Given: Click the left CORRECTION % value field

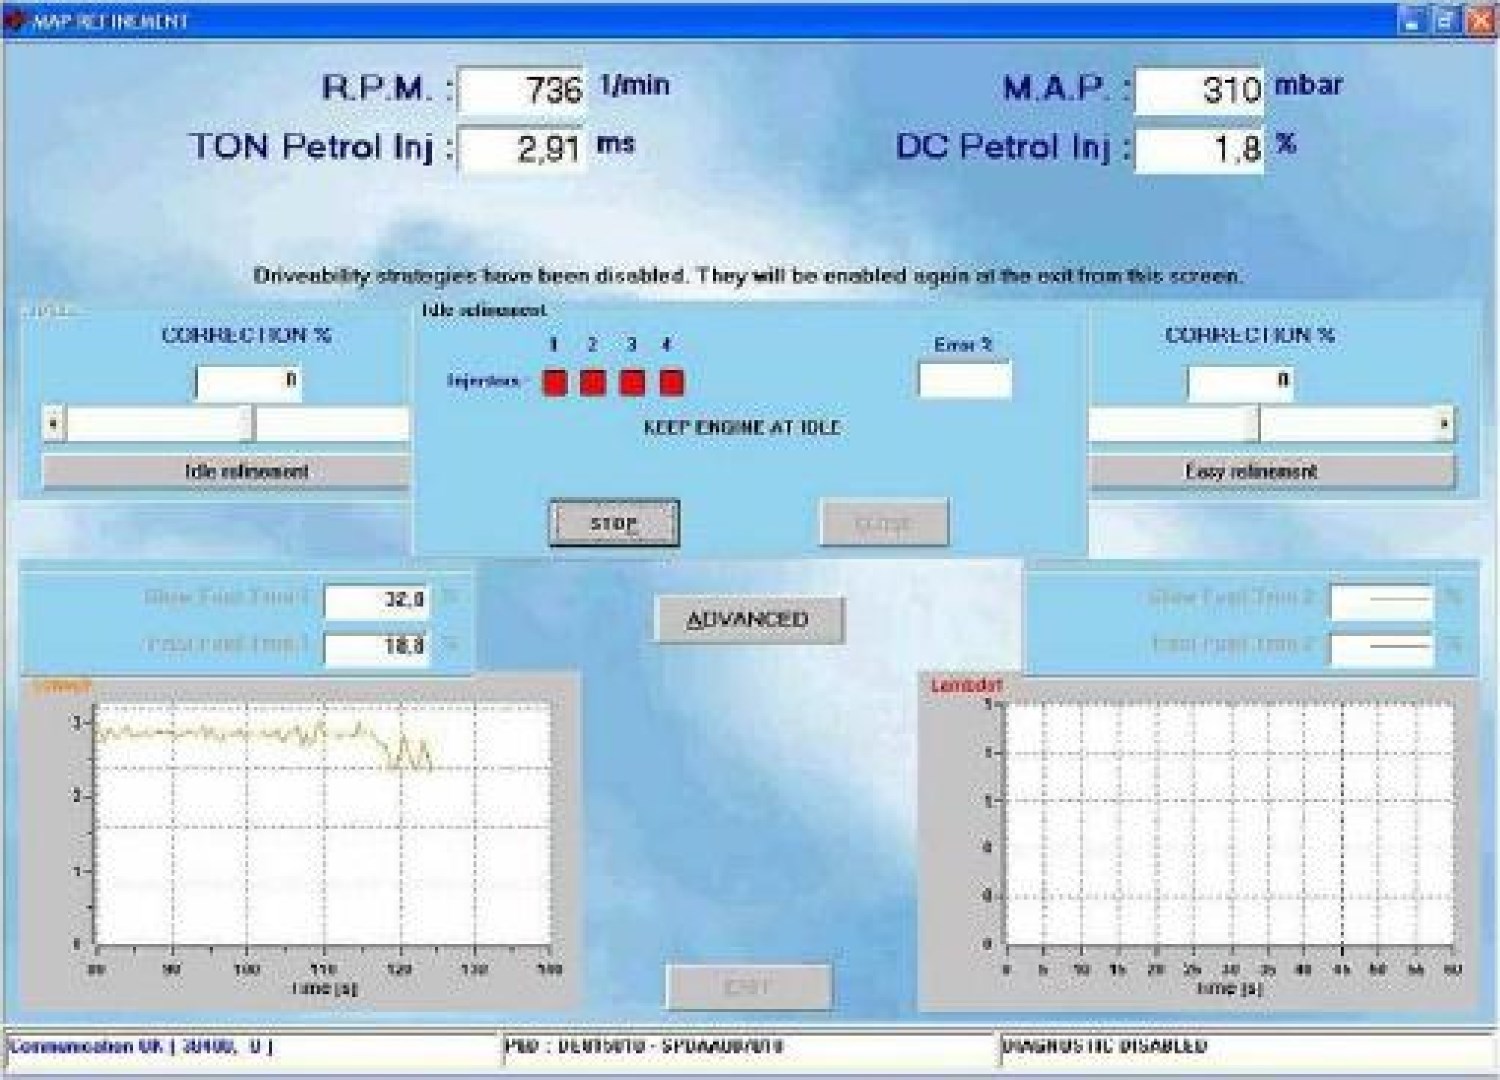Looking at the screenshot, I should [248, 382].
